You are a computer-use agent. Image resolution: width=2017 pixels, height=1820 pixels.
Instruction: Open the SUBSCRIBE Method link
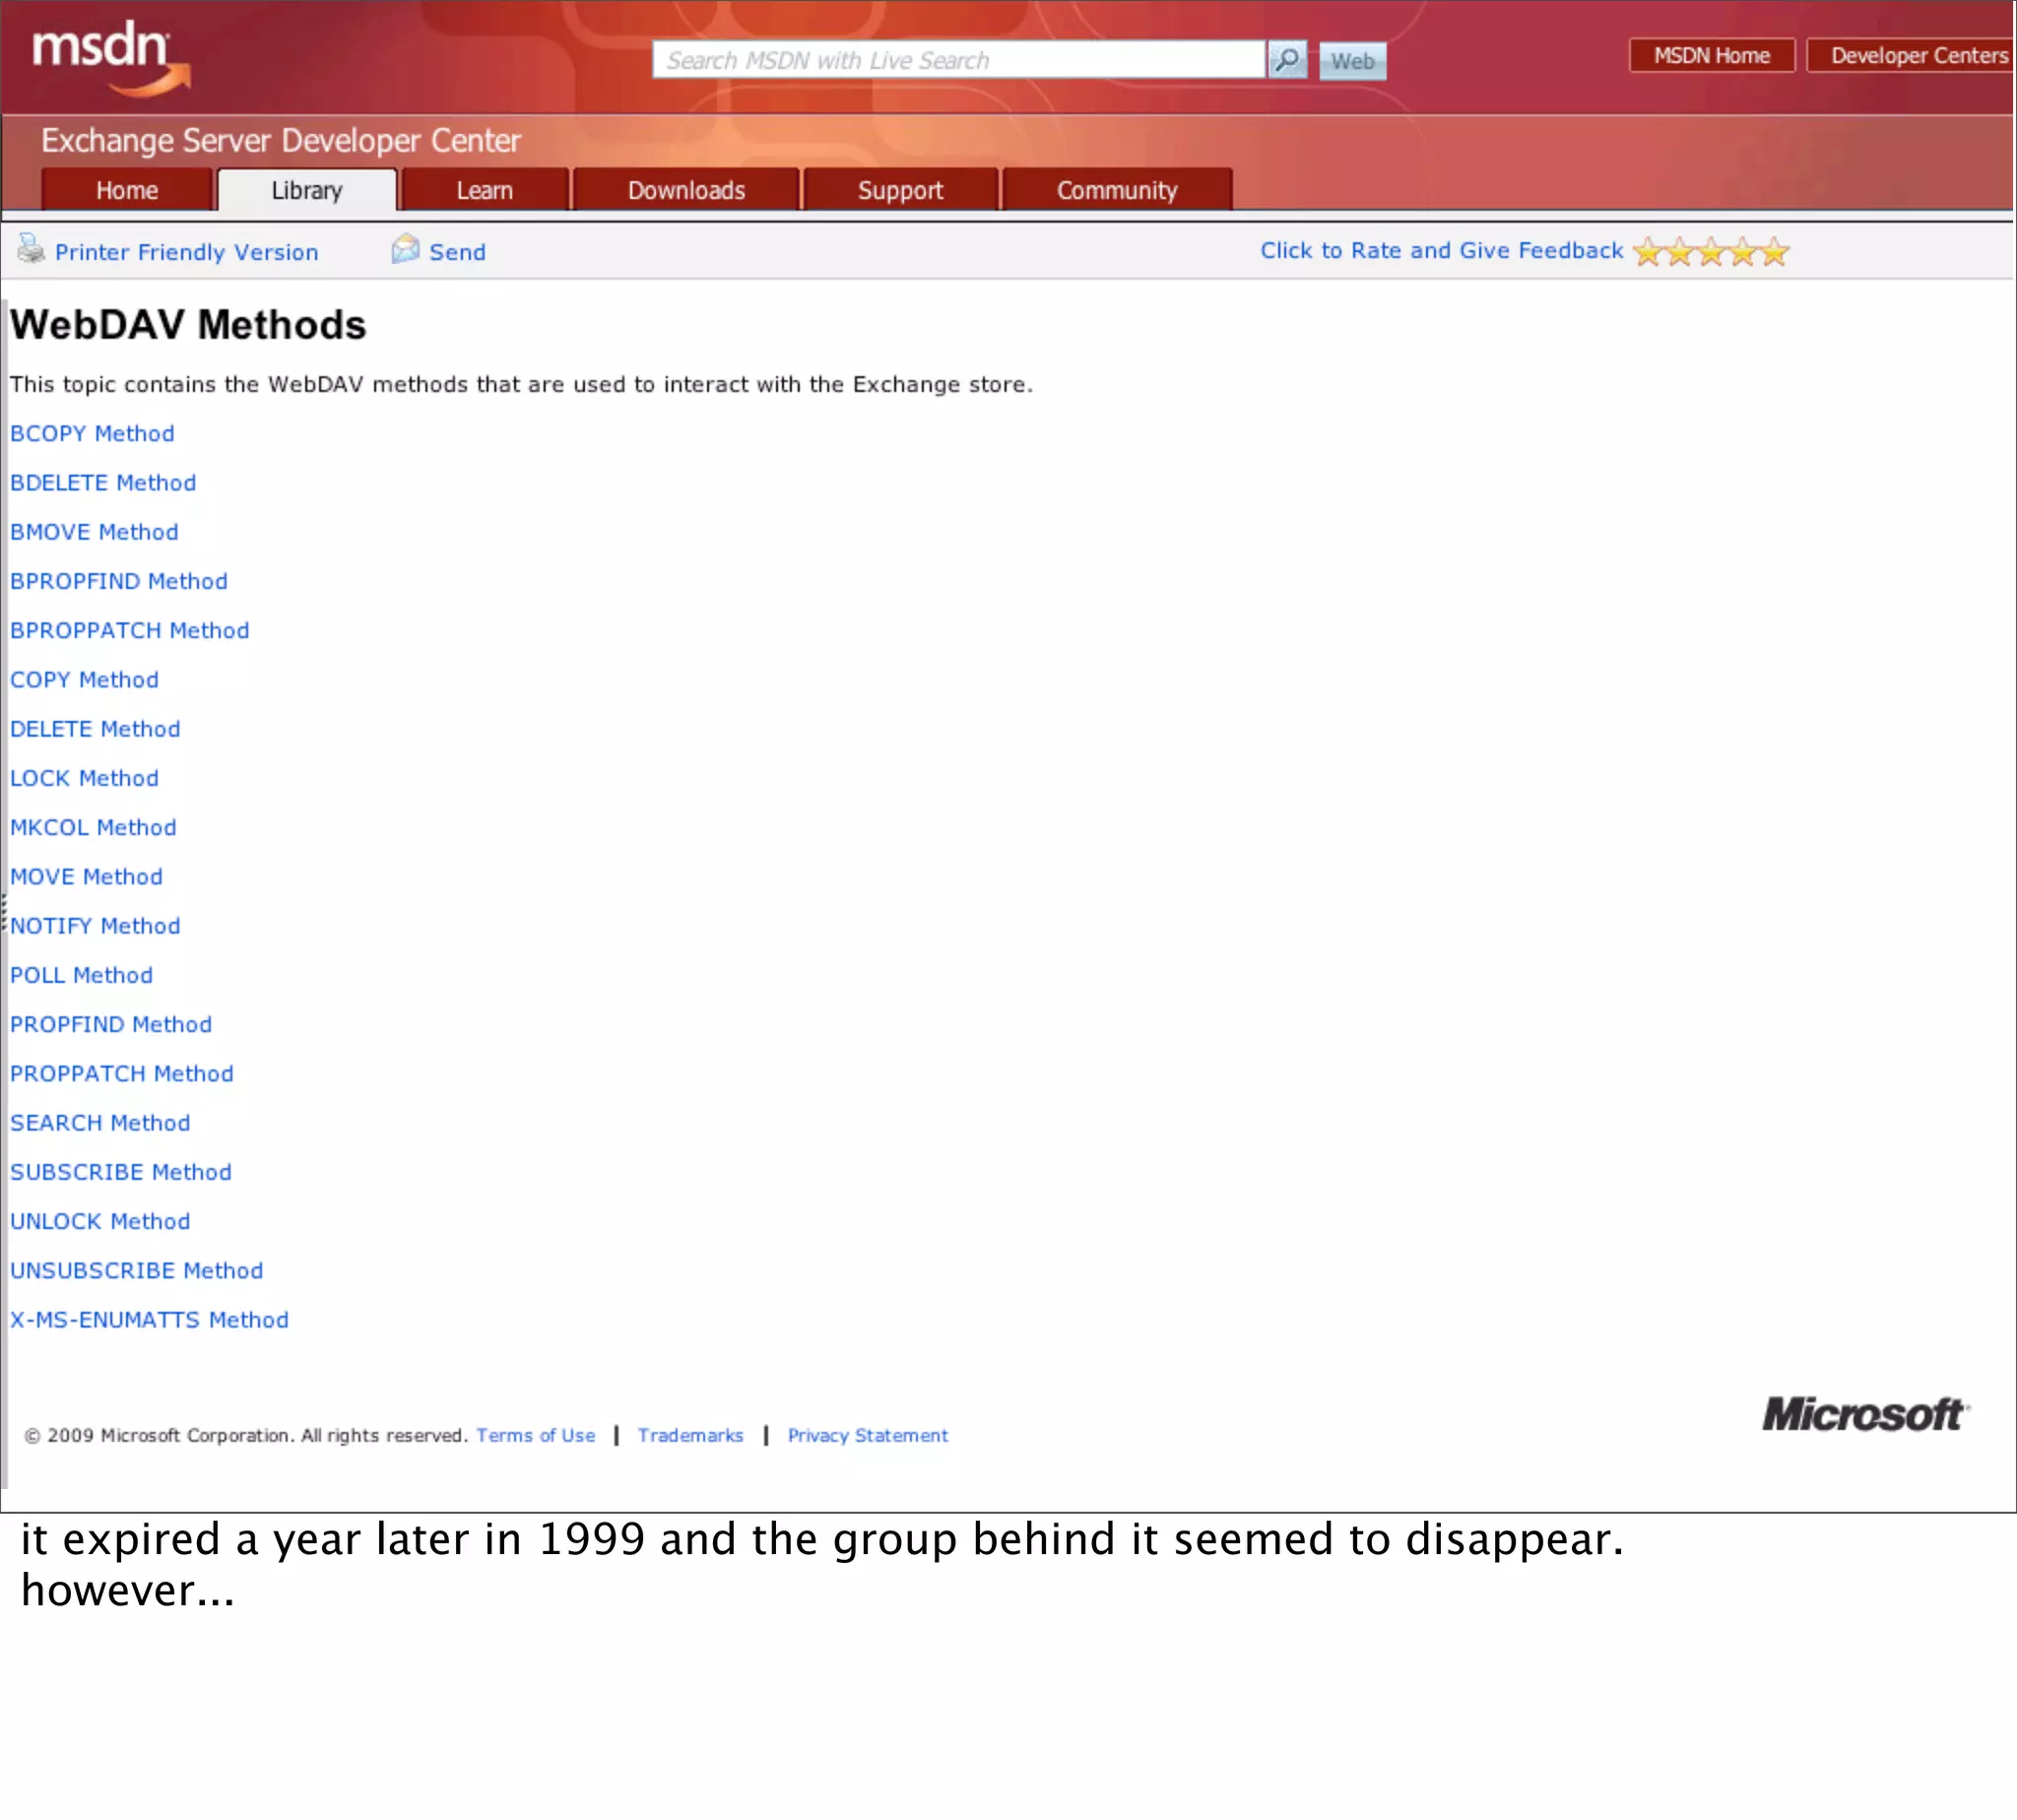[121, 1172]
